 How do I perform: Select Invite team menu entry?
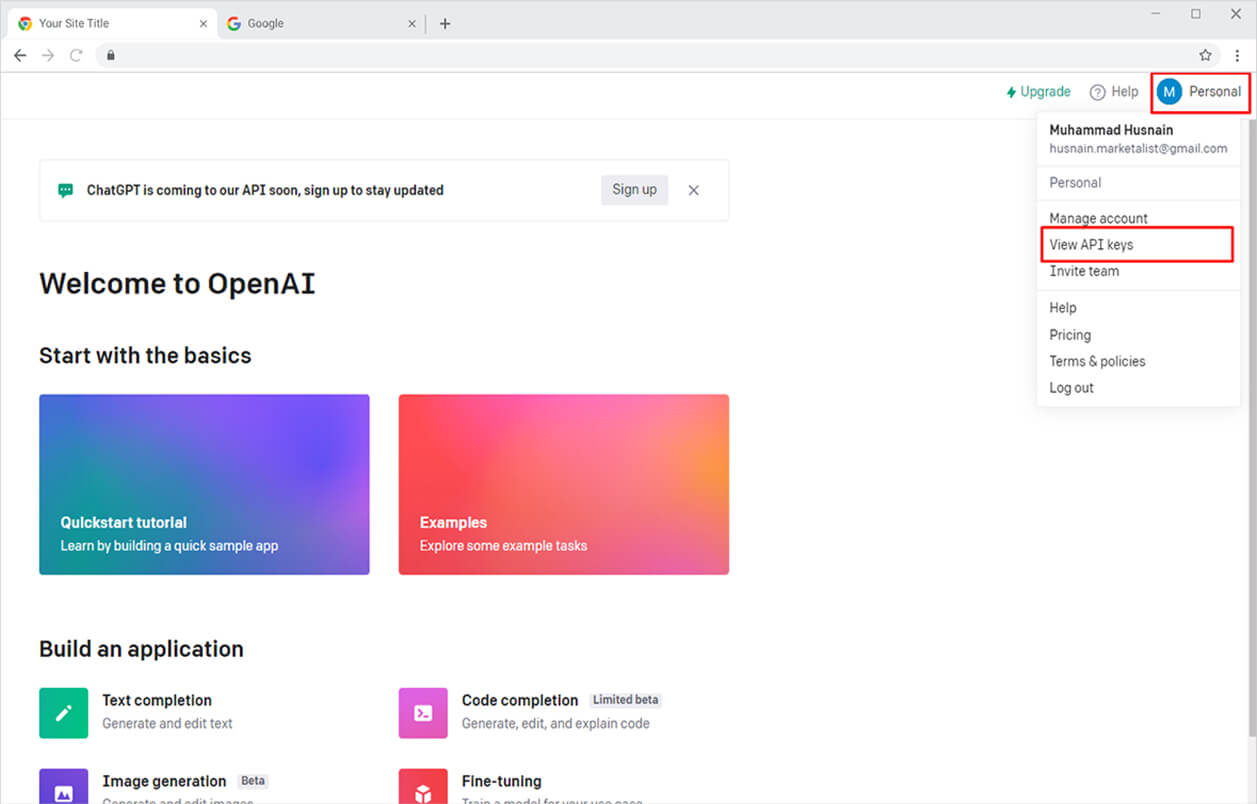pyautogui.click(x=1084, y=271)
